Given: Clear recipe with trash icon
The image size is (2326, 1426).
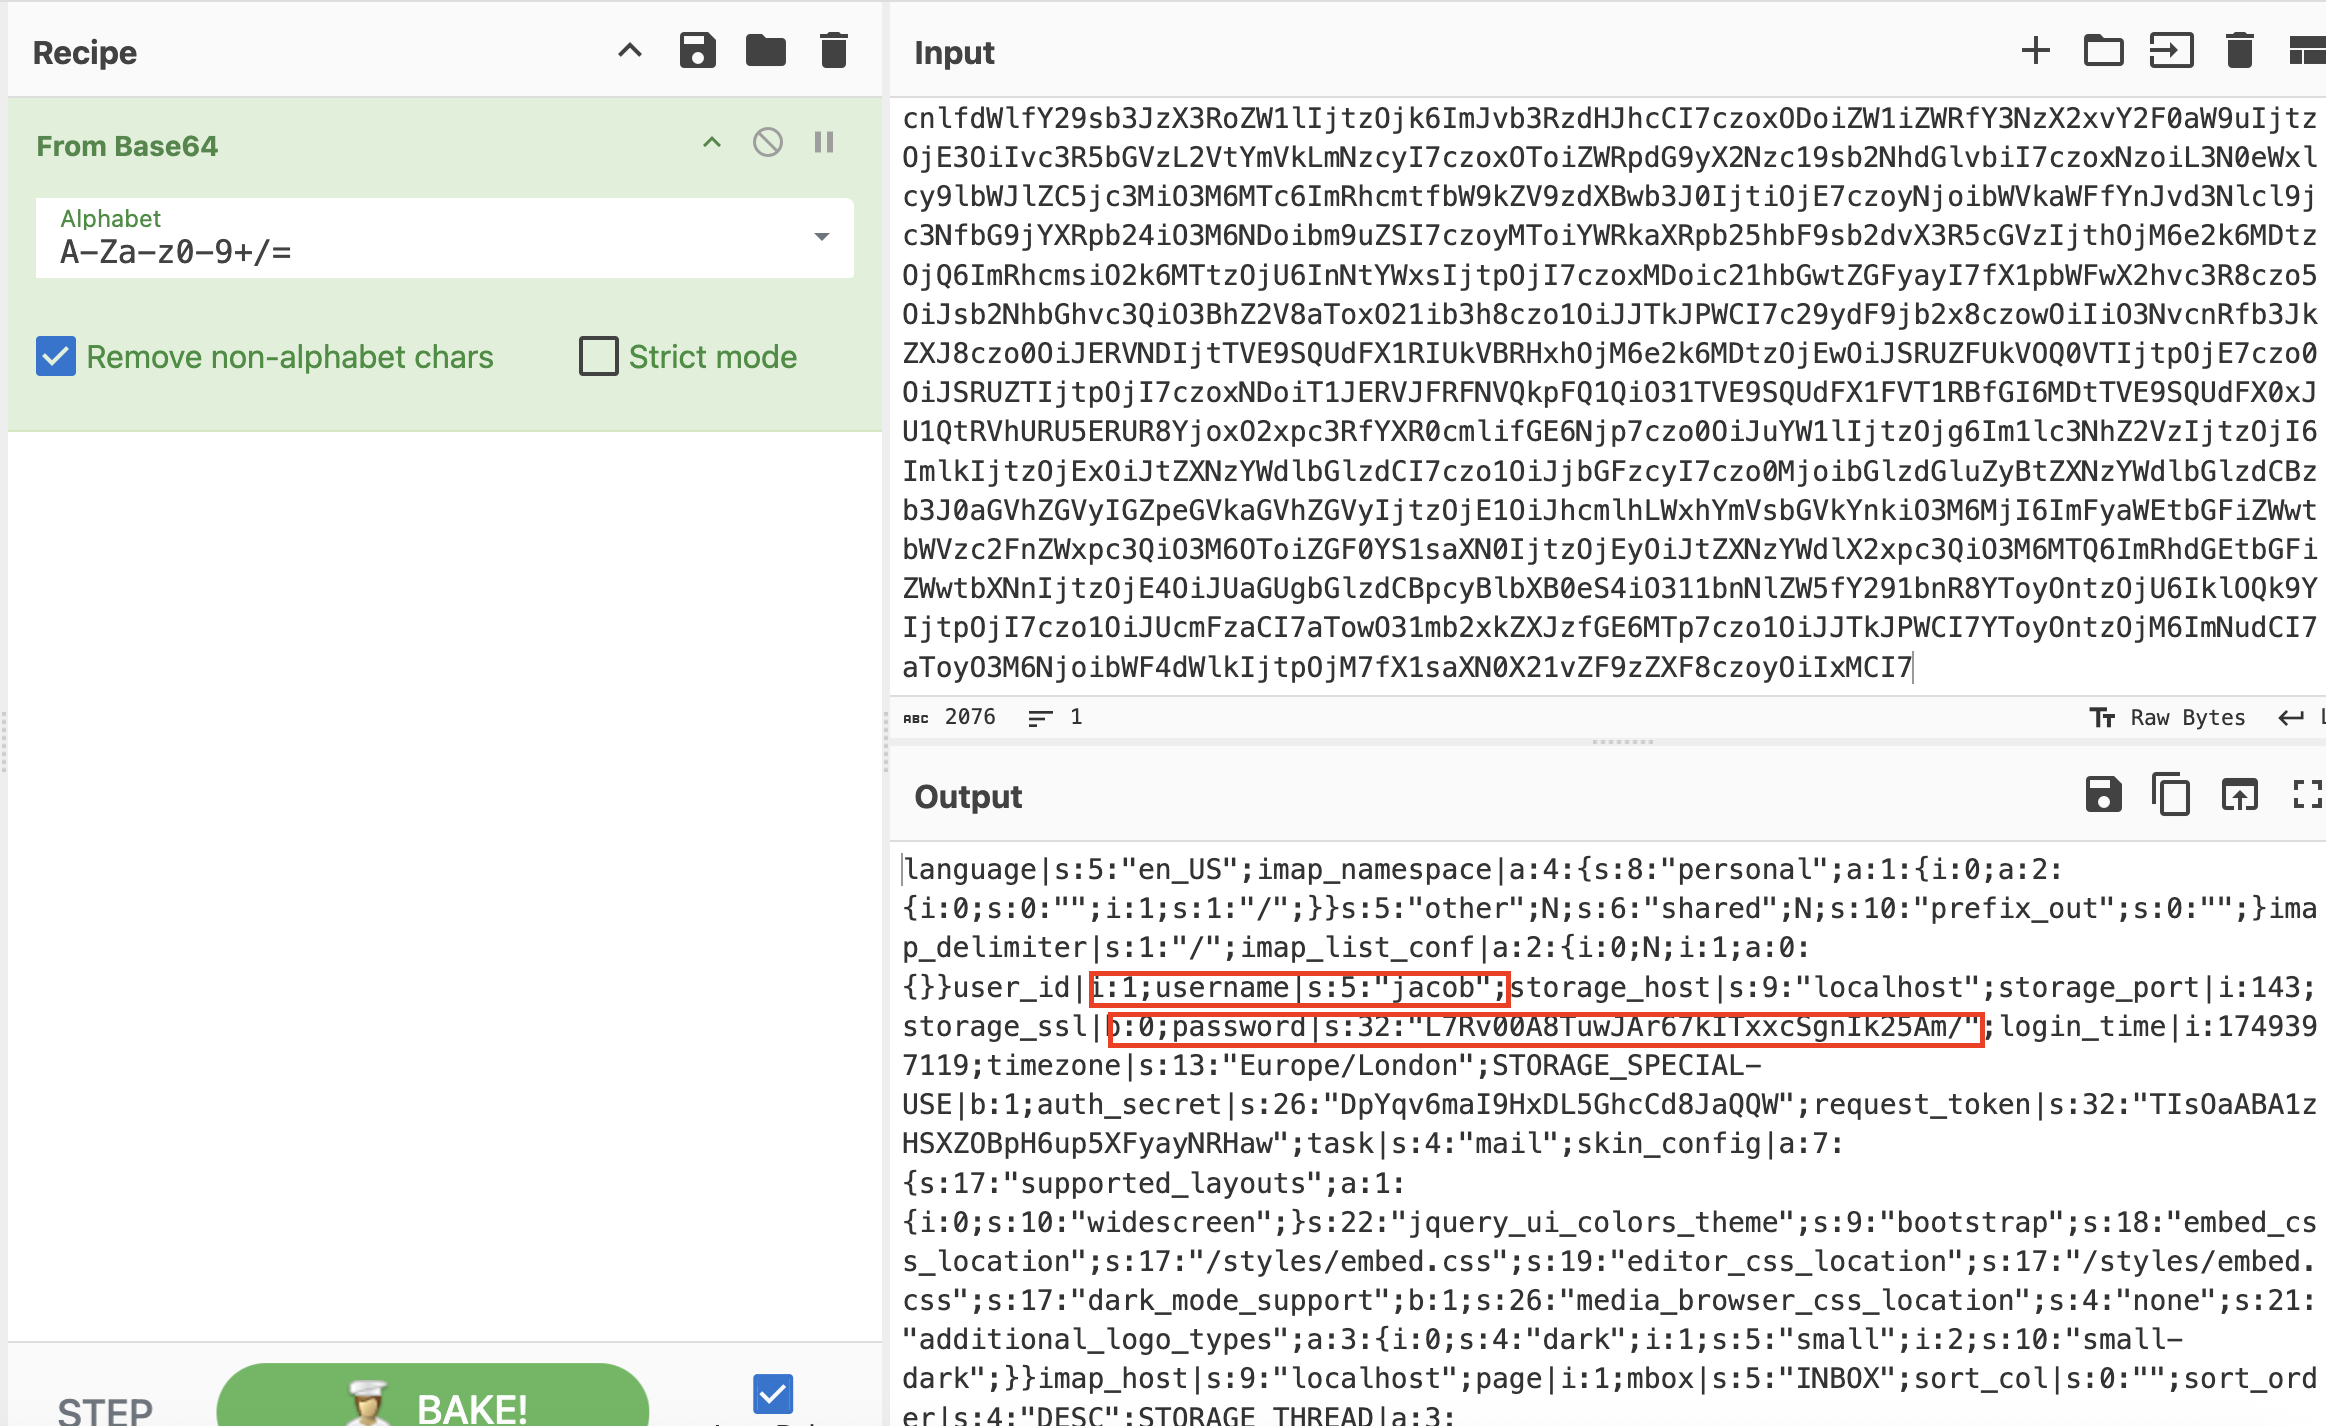Looking at the screenshot, I should (x=833, y=50).
